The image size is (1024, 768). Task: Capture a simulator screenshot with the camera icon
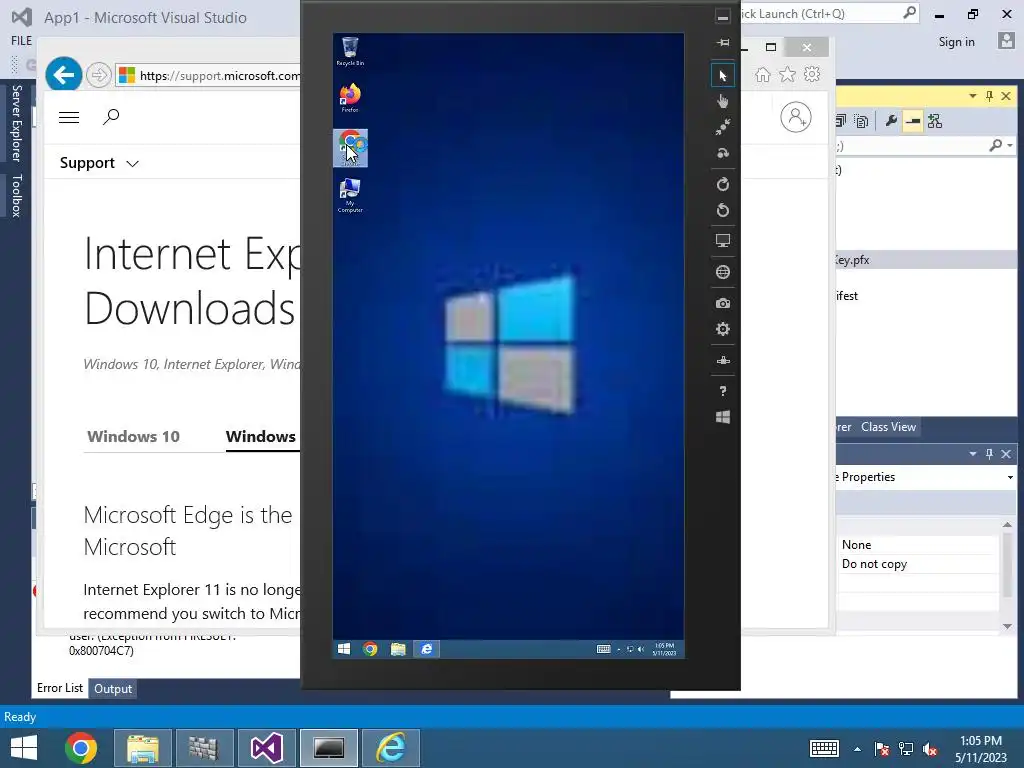[x=723, y=304]
